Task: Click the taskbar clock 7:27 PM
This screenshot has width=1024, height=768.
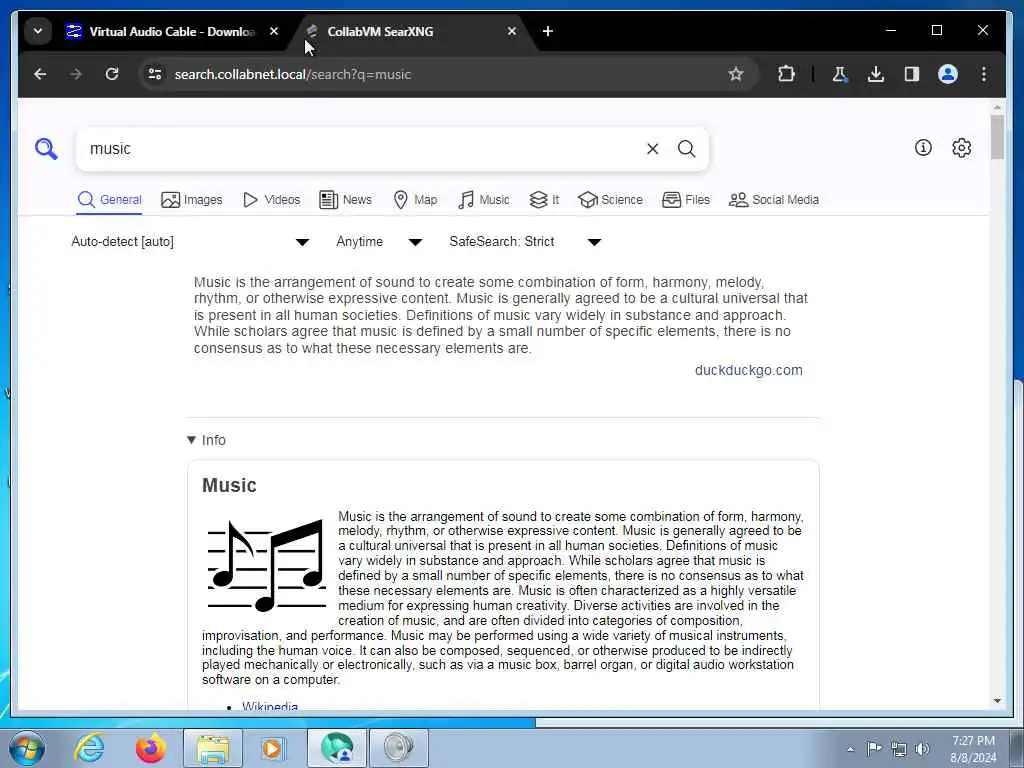Action: coord(973,749)
